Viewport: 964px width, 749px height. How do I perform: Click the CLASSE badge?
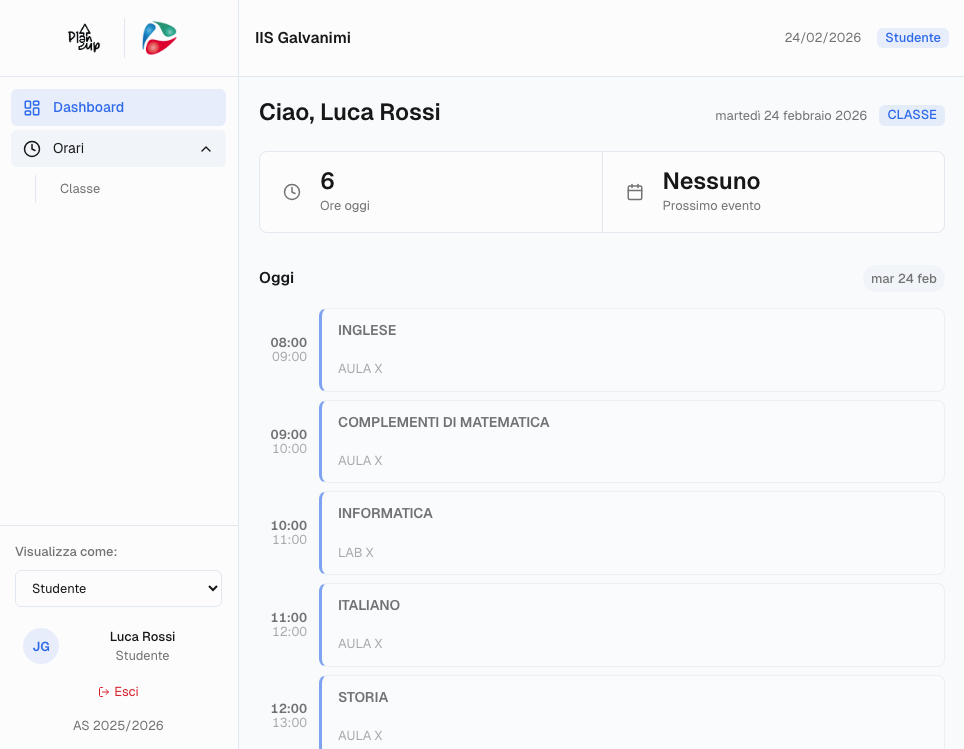[x=911, y=114]
